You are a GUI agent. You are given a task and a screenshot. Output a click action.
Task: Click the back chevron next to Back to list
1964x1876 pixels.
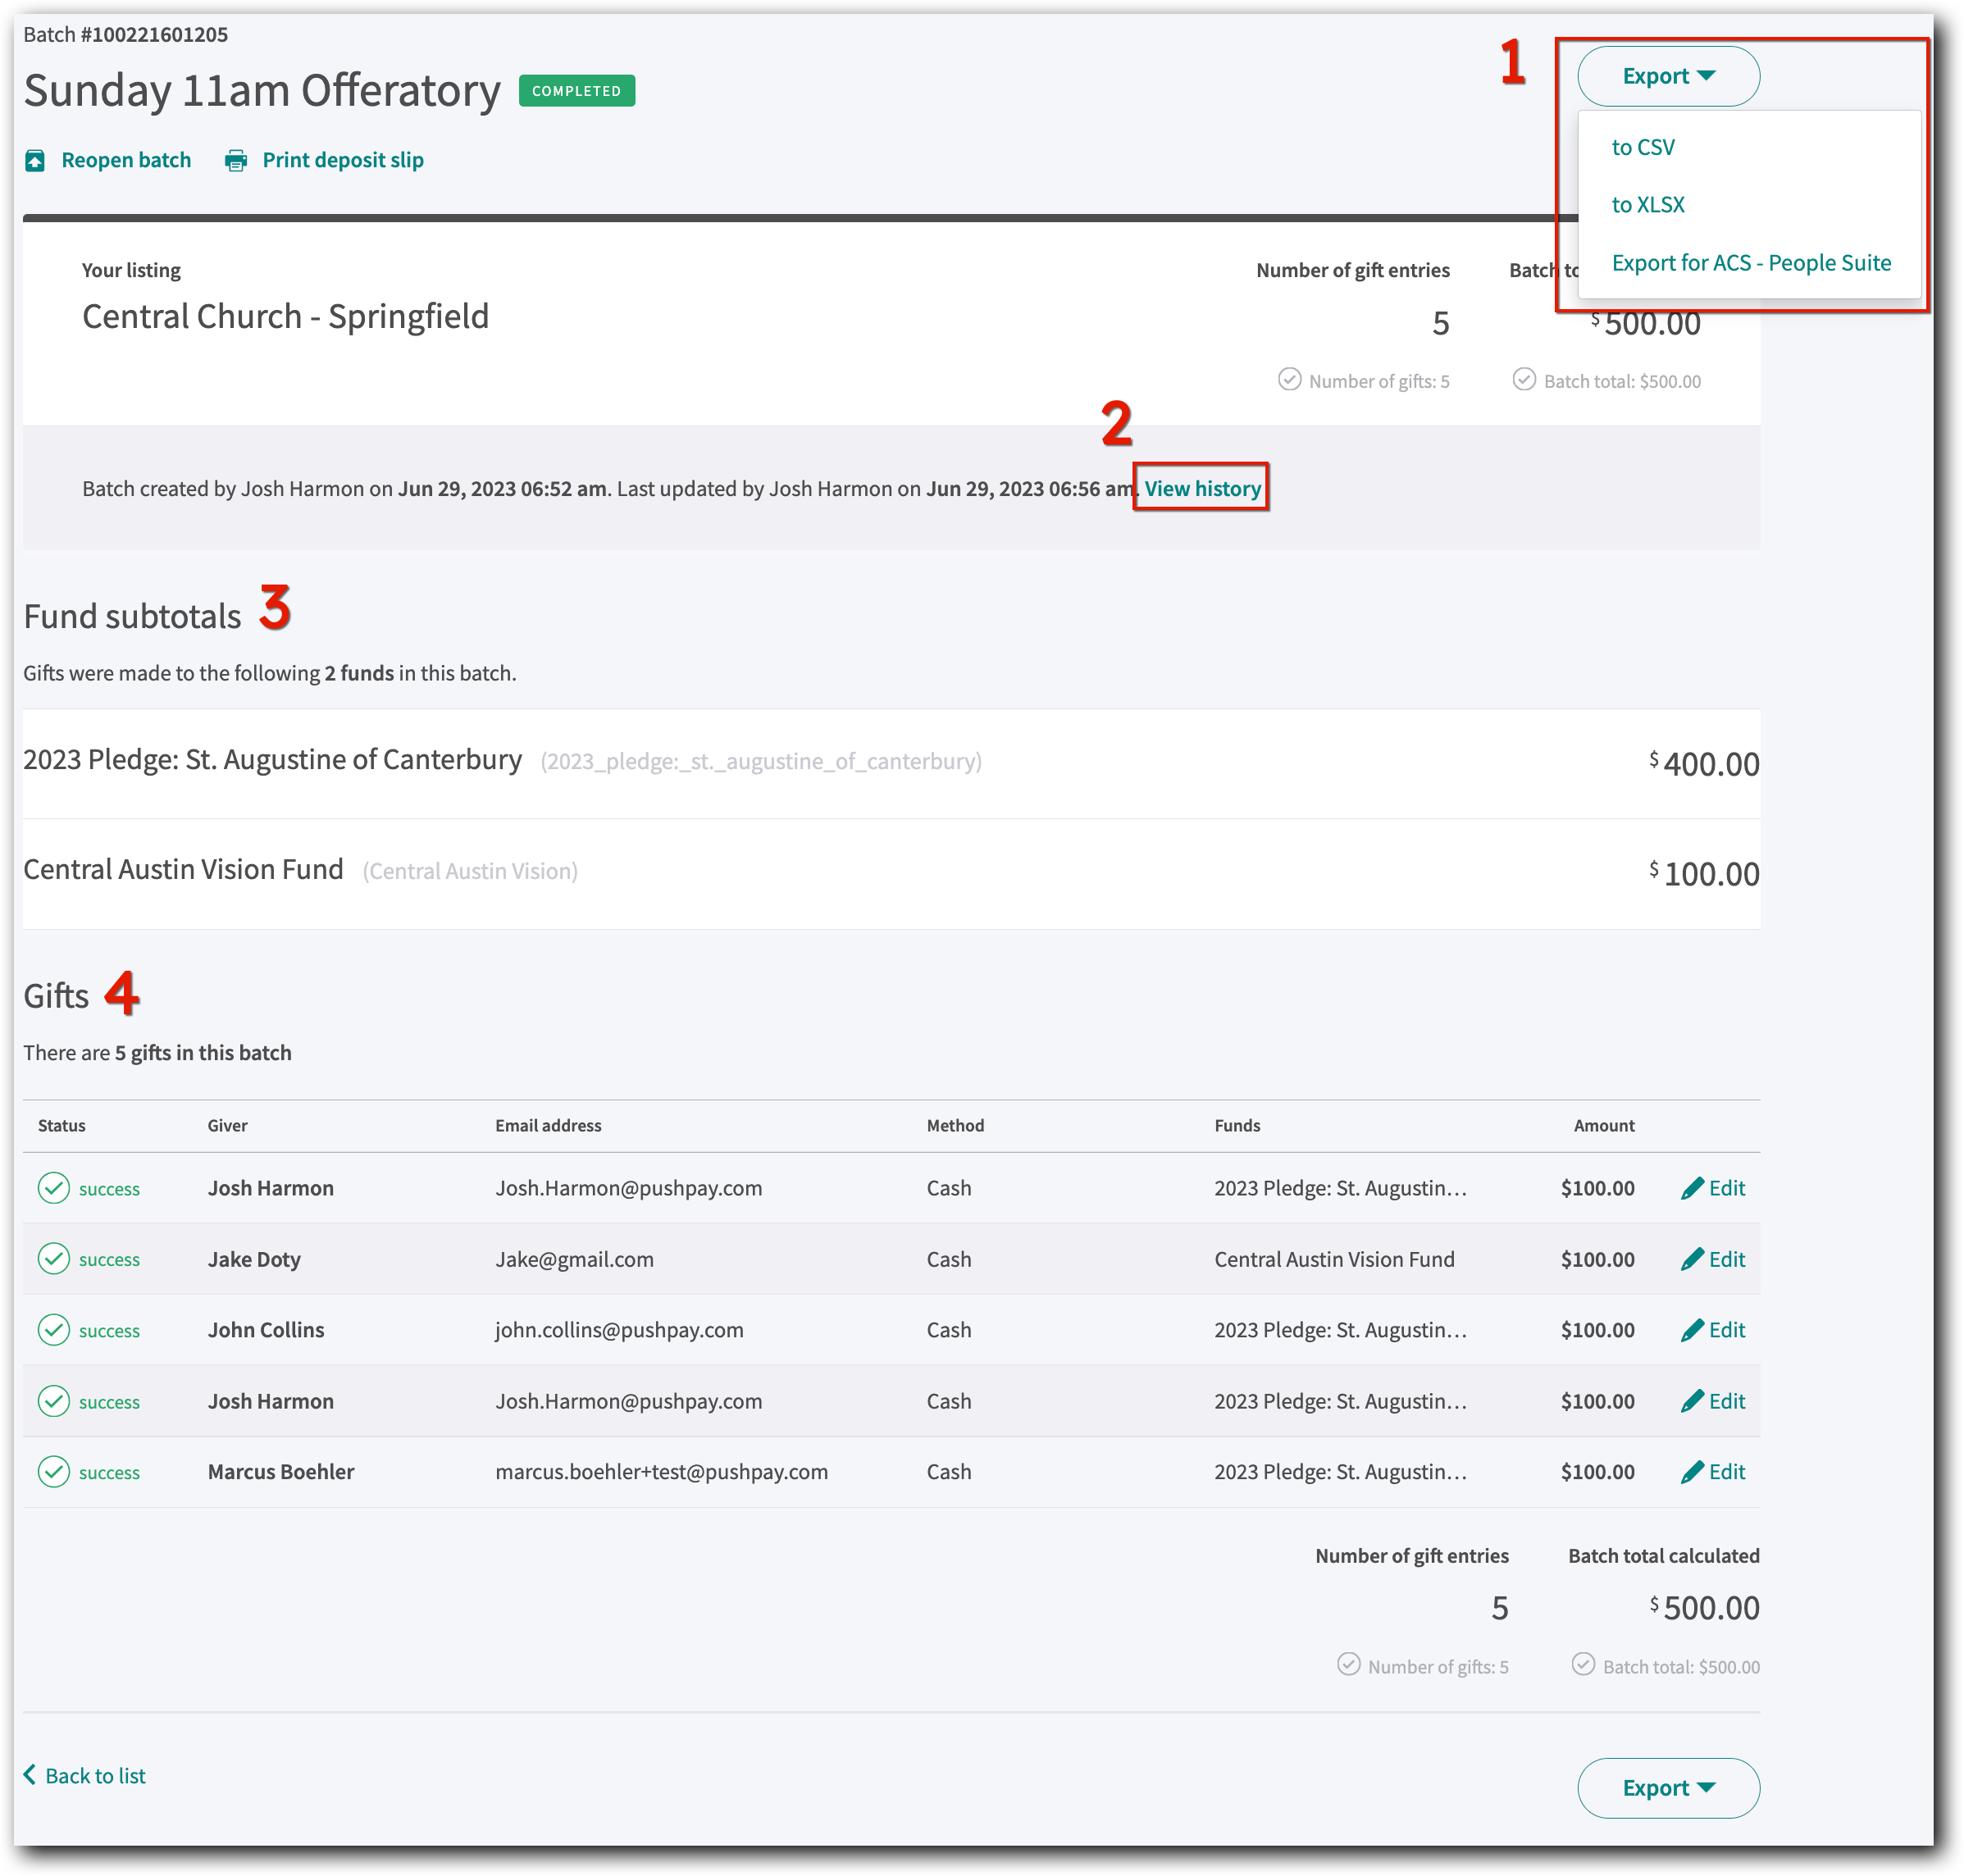(x=30, y=1775)
